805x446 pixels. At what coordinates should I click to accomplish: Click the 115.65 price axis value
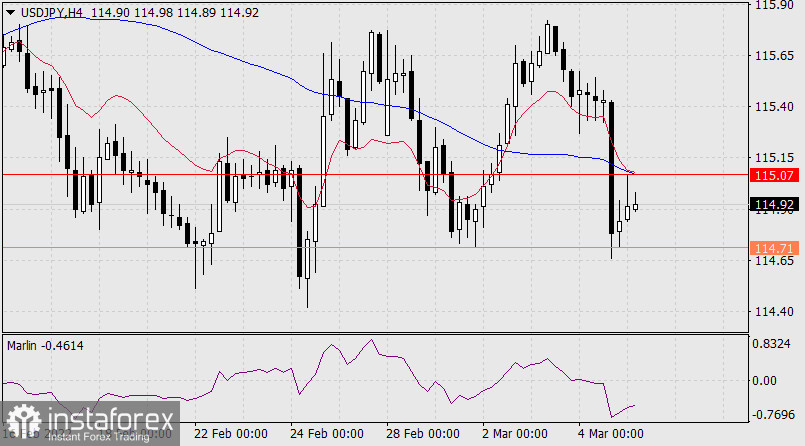(x=776, y=55)
